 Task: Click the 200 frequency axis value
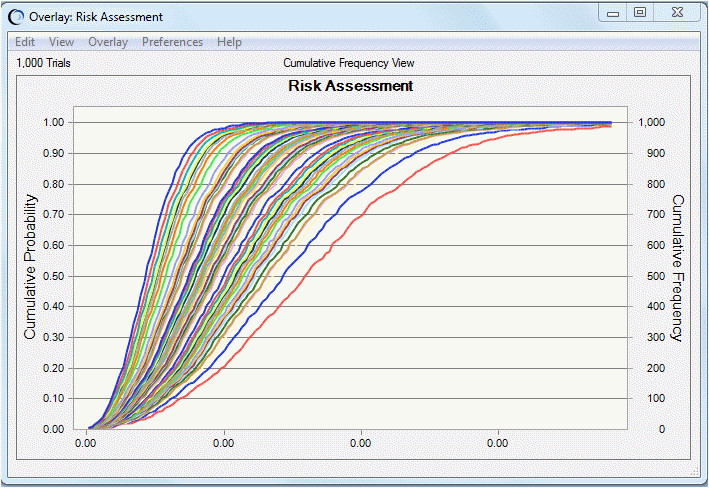[656, 368]
